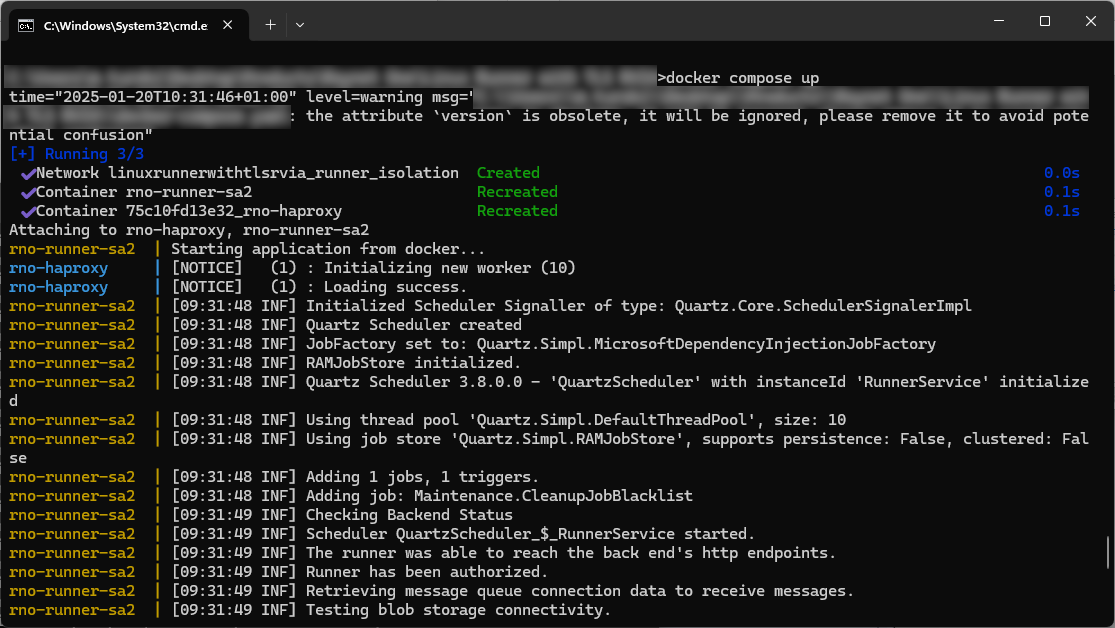Expand the new tab profile dropdown

[x=300, y=24]
